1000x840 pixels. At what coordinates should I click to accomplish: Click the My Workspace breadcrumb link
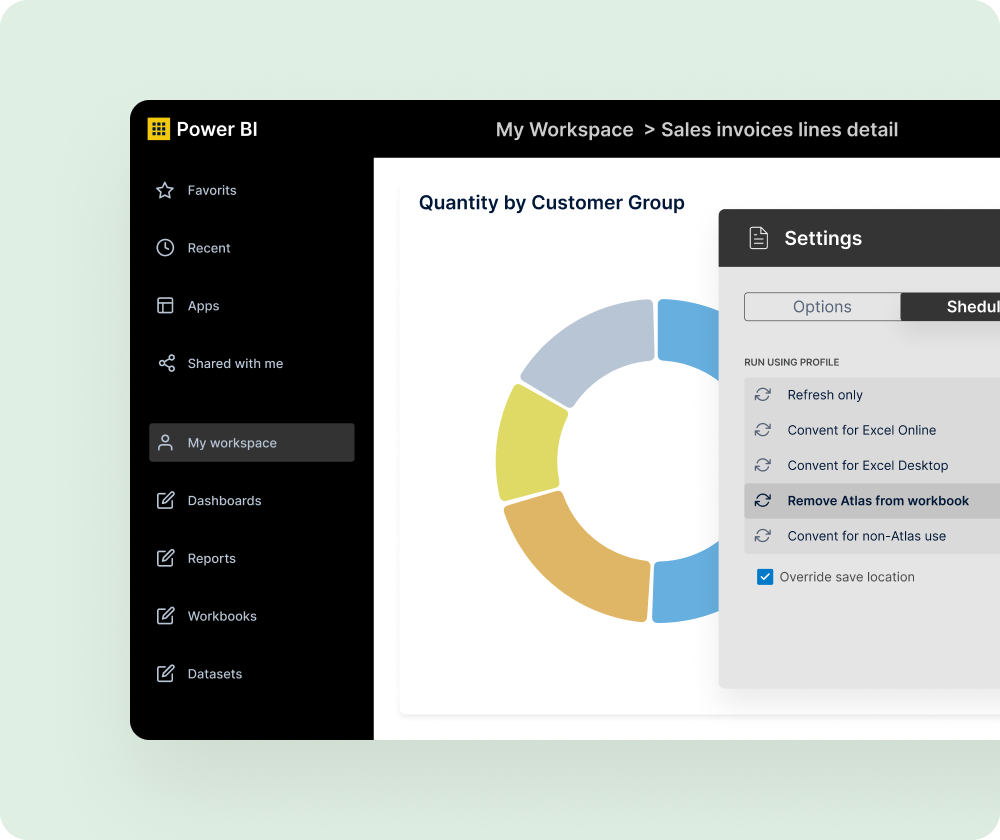pyautogui.click(x=564, y=130)
